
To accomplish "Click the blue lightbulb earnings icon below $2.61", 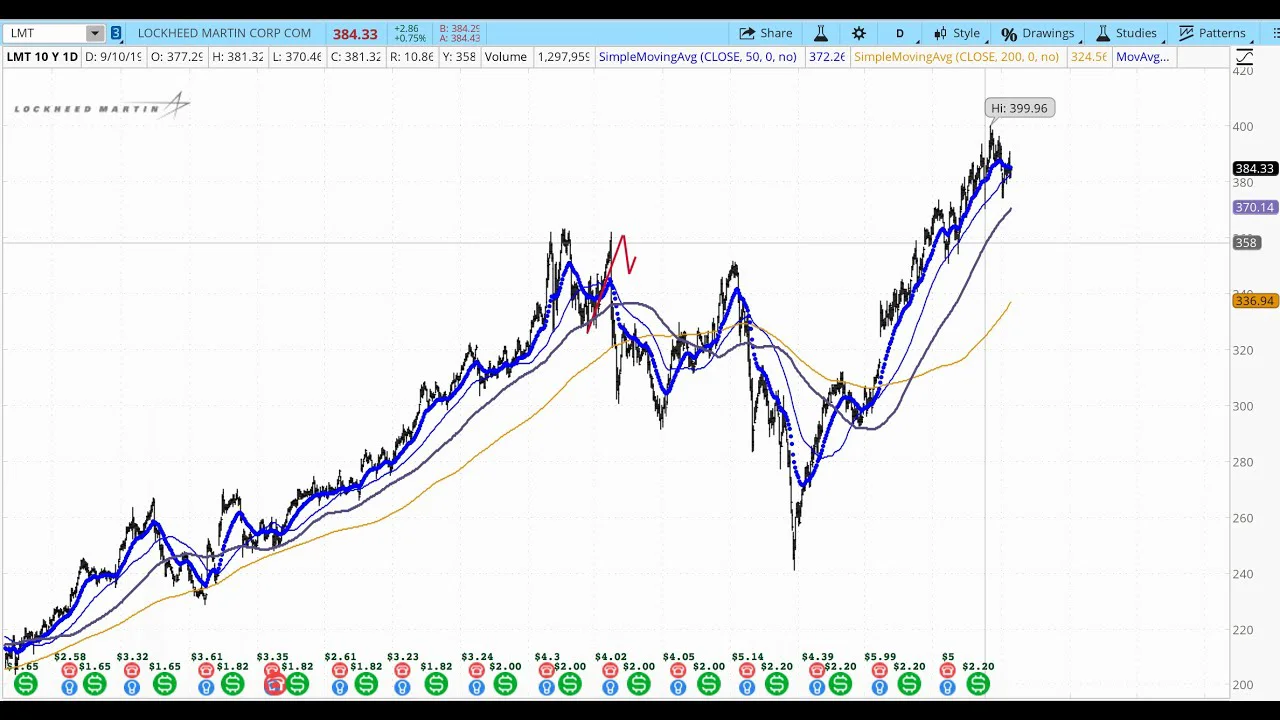I will [x=340, y=687].
